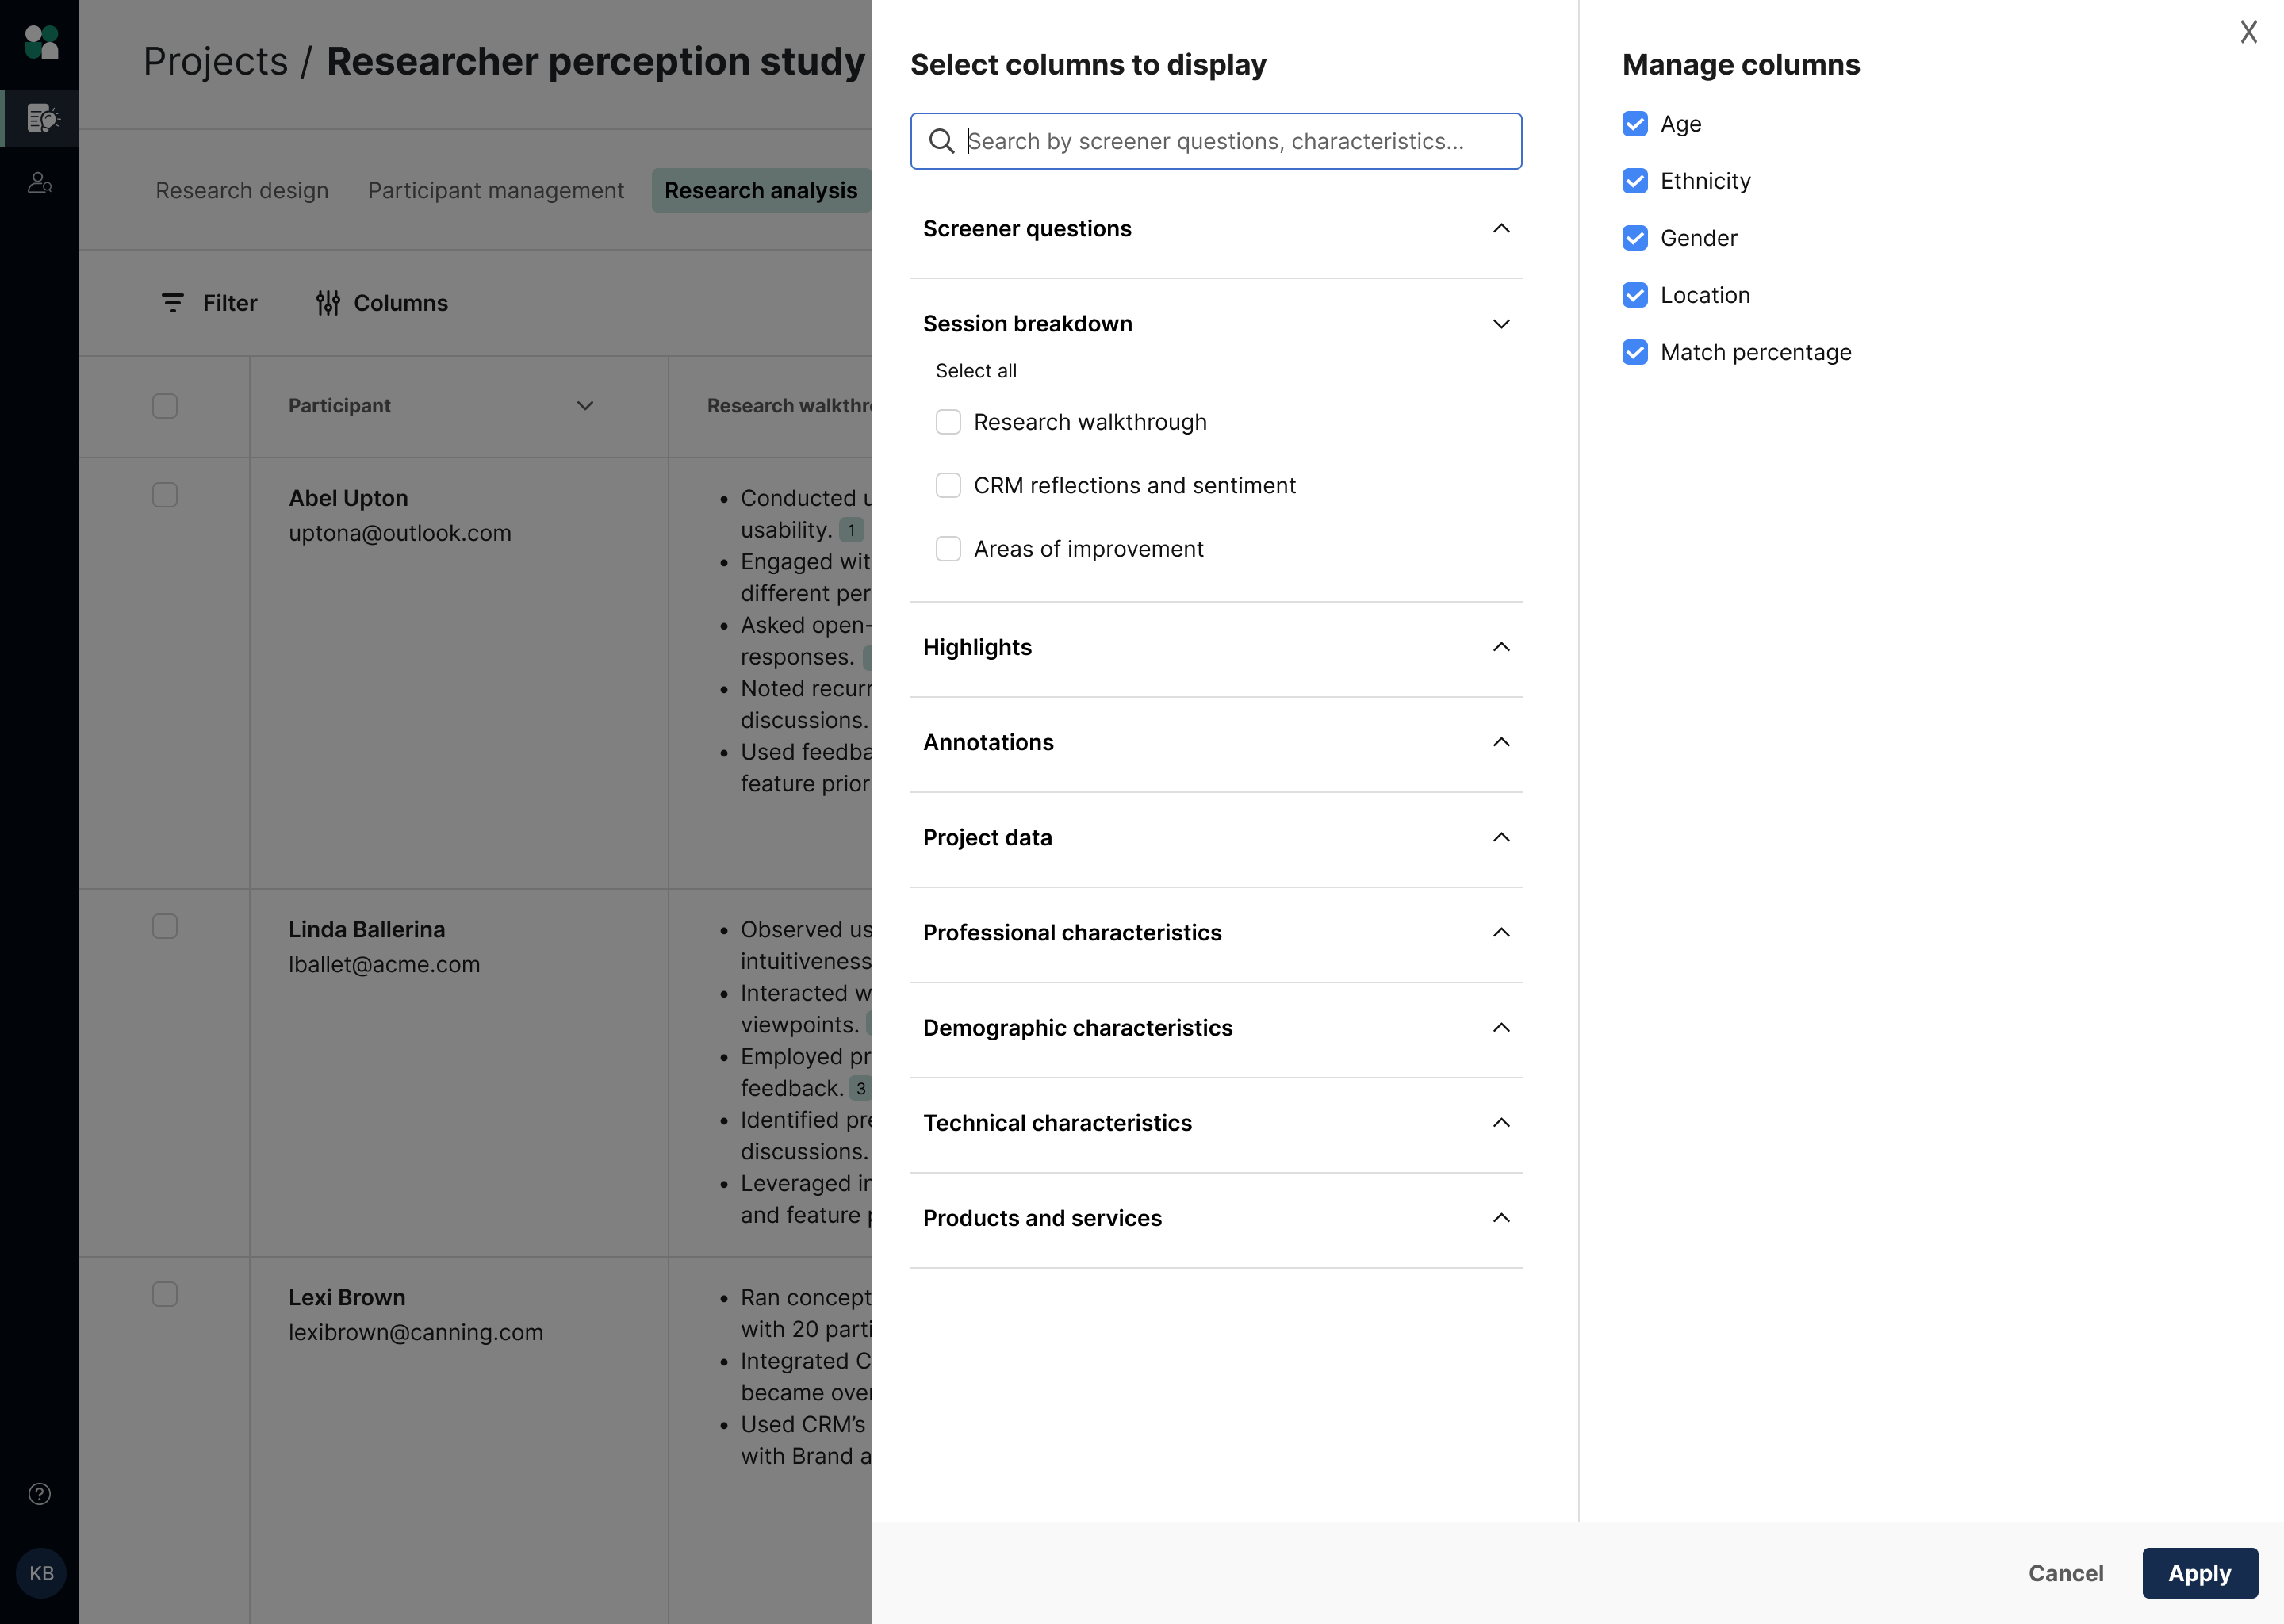
Task: Focus the screener questions search field
Action: click(1230, 141)
